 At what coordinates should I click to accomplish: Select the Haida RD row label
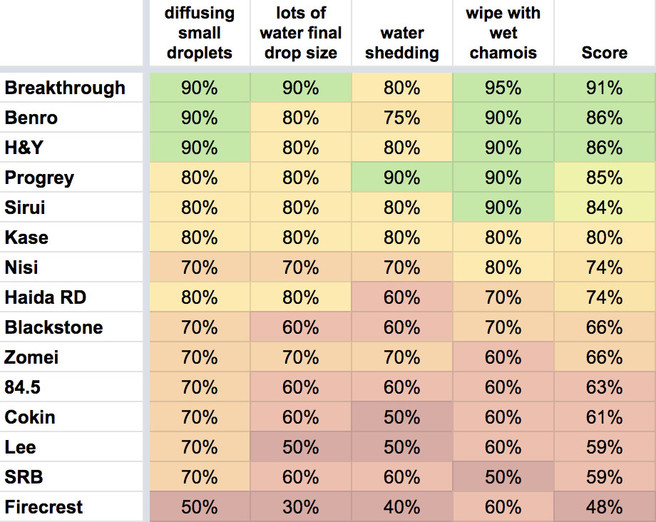[x=45, y=297]
